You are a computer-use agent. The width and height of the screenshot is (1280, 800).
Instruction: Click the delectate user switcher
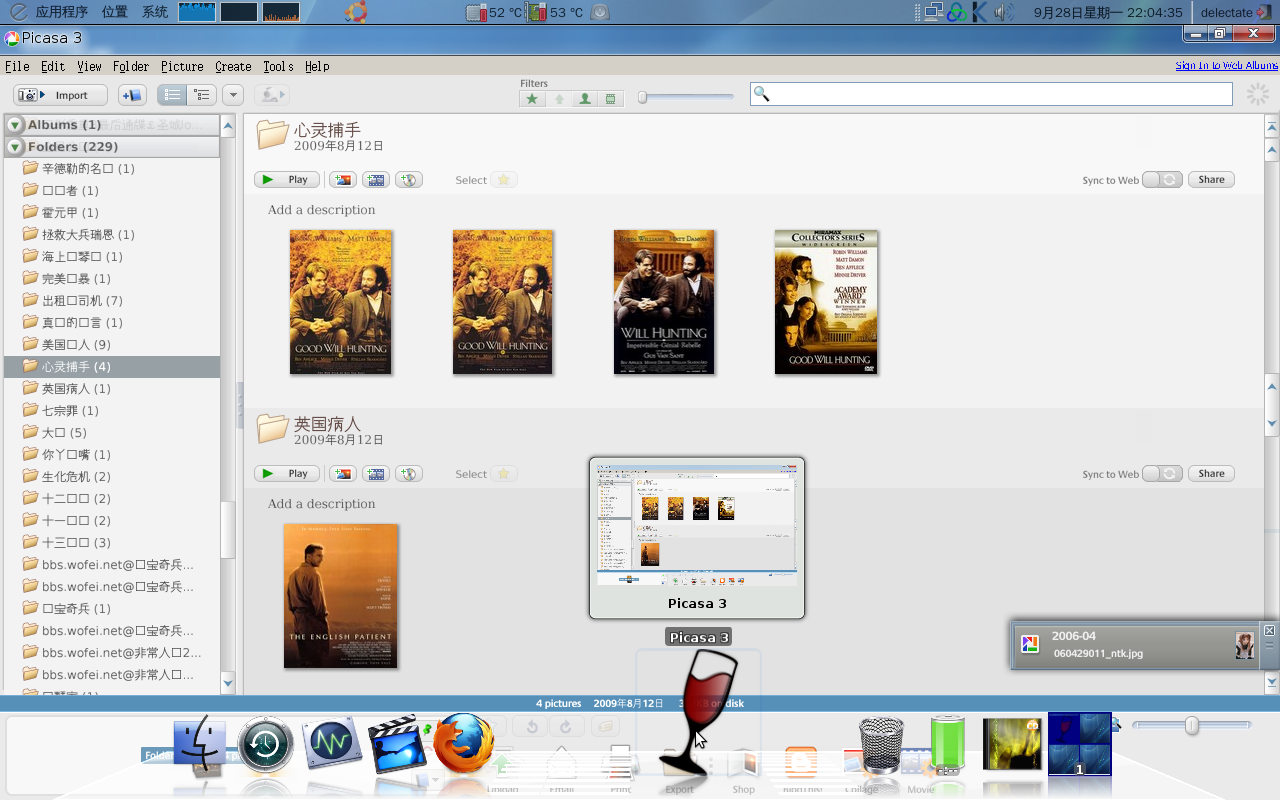(x=1235, y=13)
